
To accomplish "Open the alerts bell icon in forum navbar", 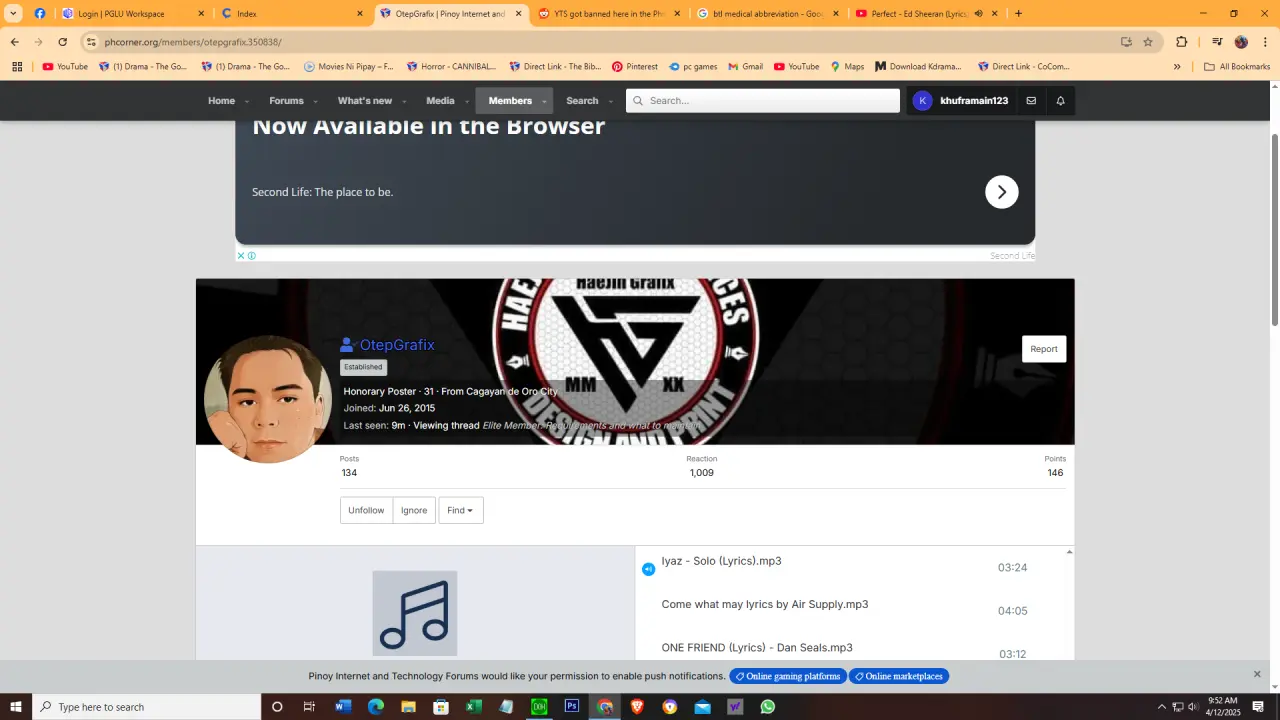I will click(x=1060, y=101).
